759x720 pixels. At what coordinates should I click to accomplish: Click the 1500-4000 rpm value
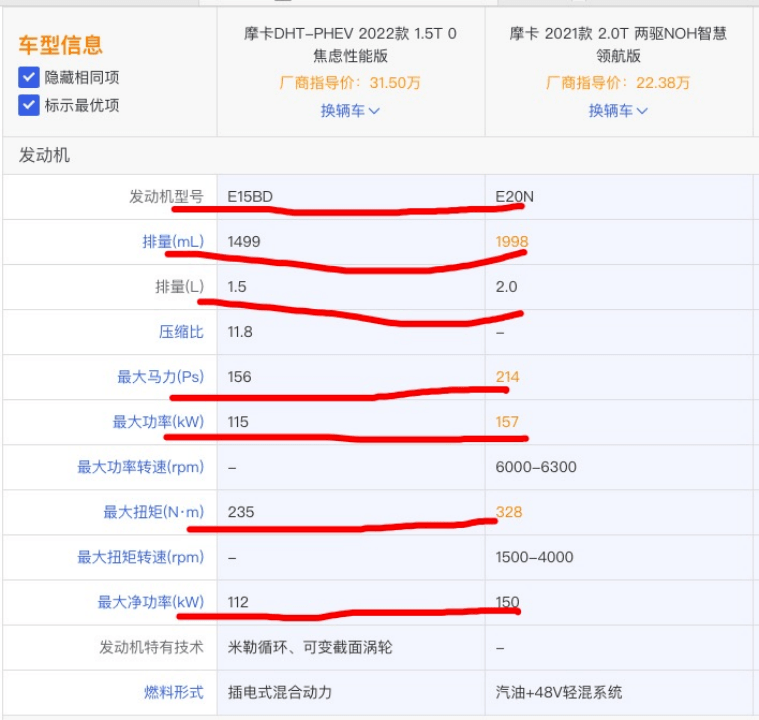pyautogui.click(x=534, y=557)
